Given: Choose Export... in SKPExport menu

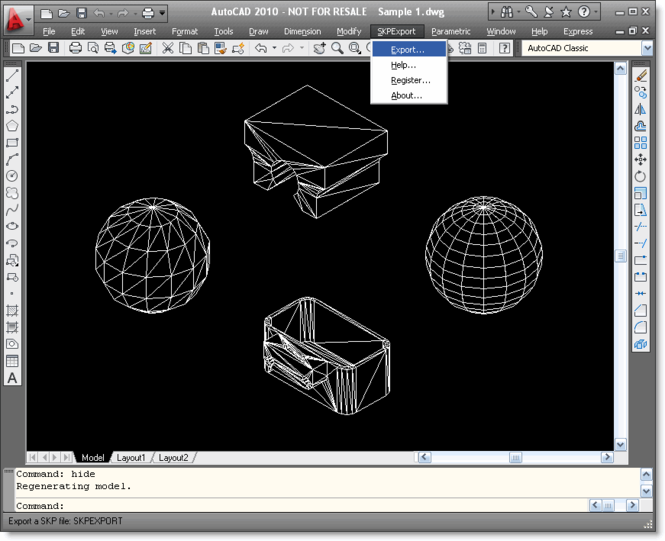Looking at the screenshot, I should click(409, 50).
